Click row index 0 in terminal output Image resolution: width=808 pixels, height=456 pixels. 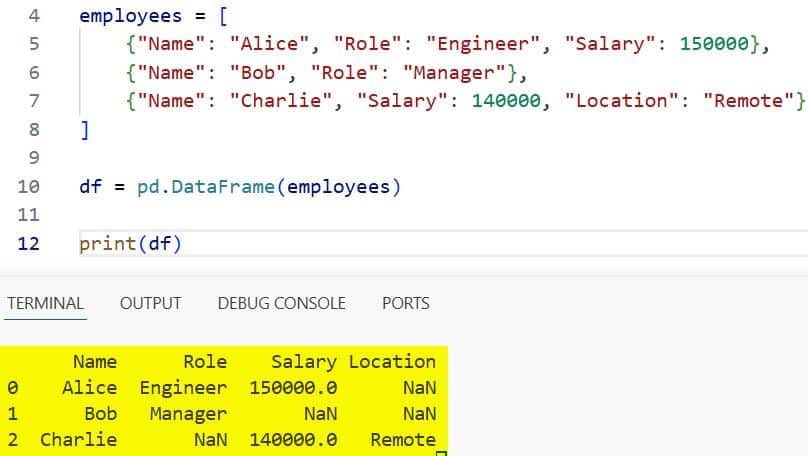pyautogui.click(x=12, y=387)
